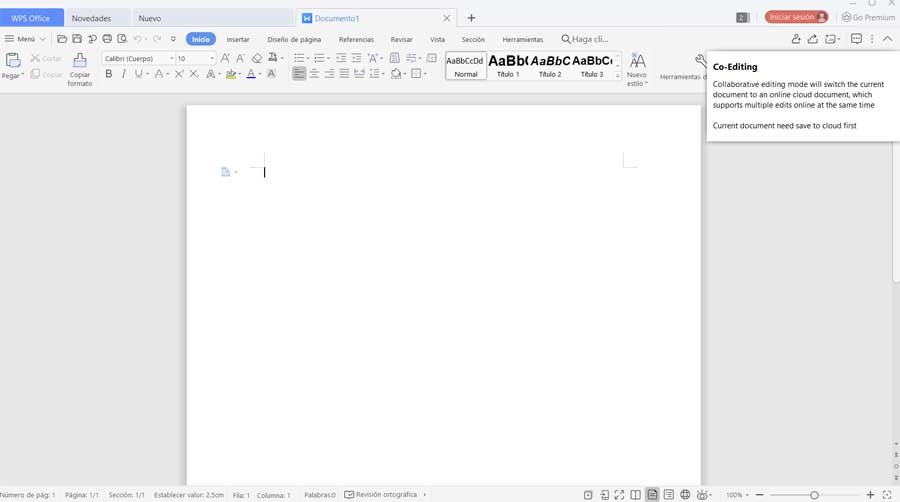
Task: Open the comments speech-bubble icon
Action: [856, 39]
